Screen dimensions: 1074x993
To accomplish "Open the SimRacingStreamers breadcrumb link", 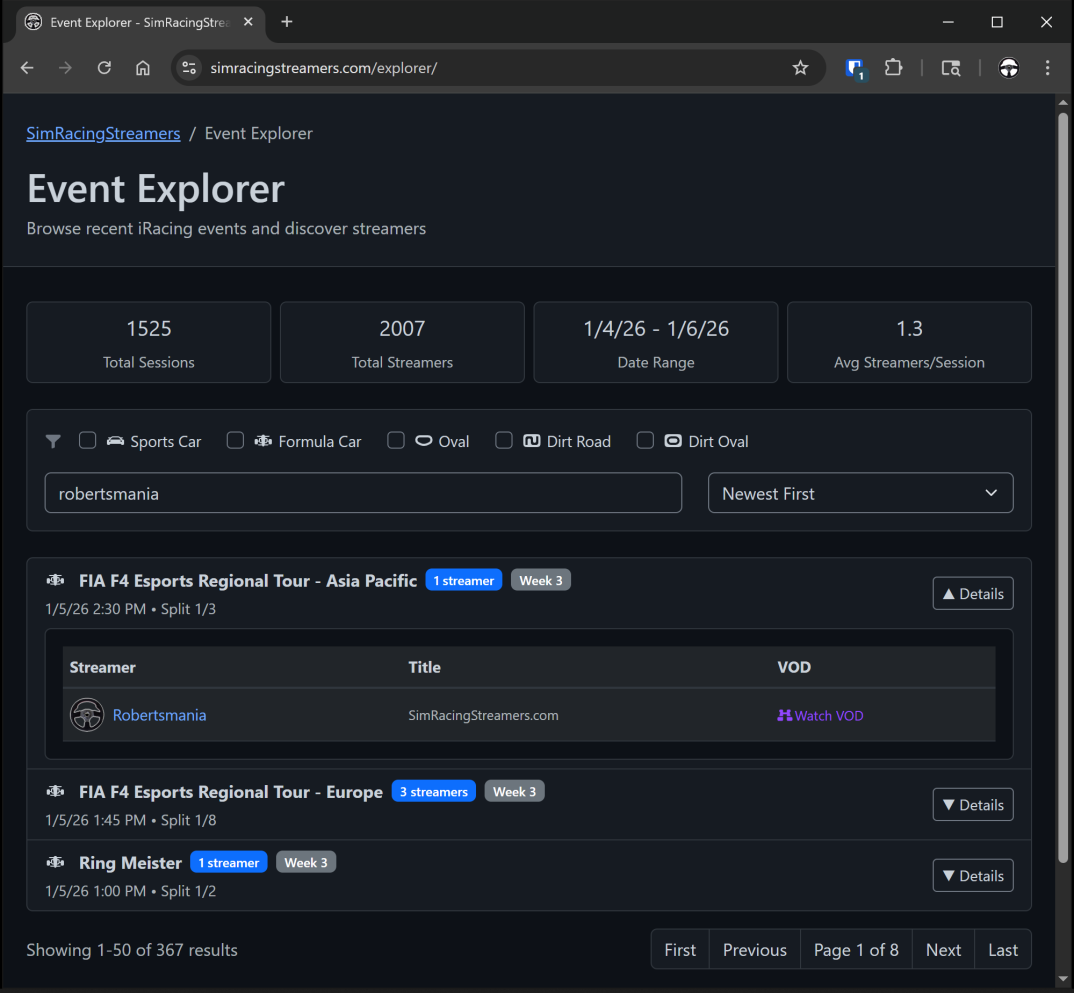I will point(103,133).
